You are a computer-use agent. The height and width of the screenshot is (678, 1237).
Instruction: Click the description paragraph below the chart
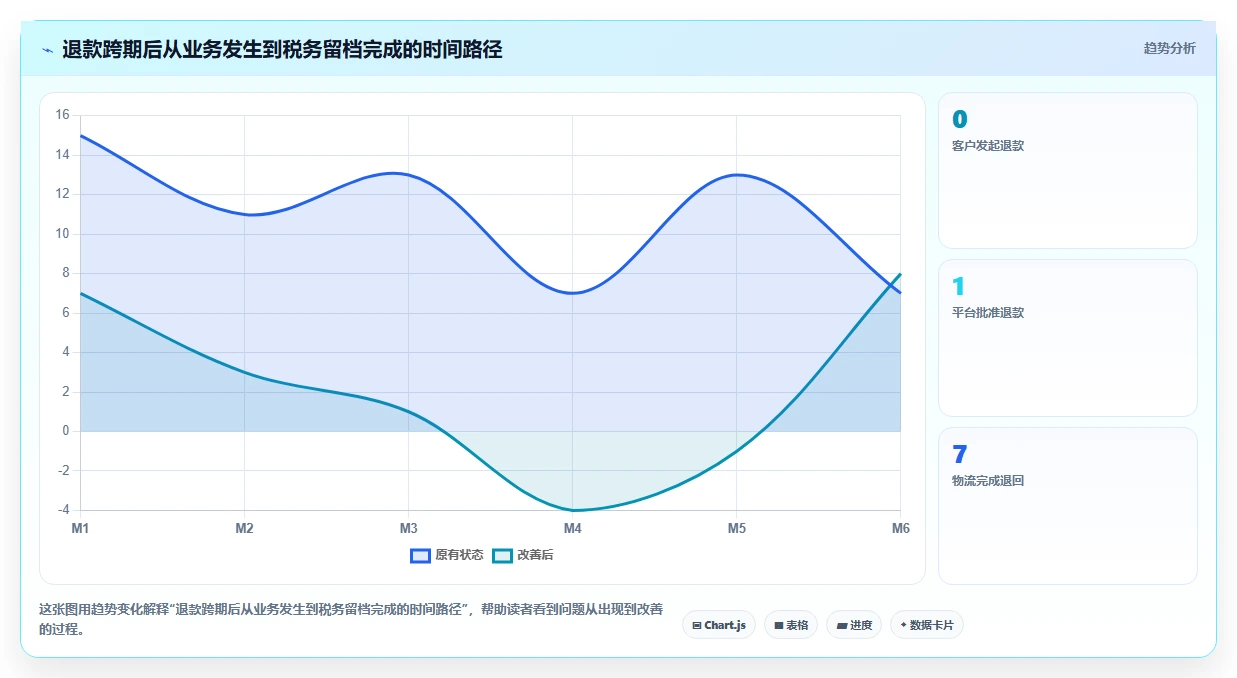351,619
